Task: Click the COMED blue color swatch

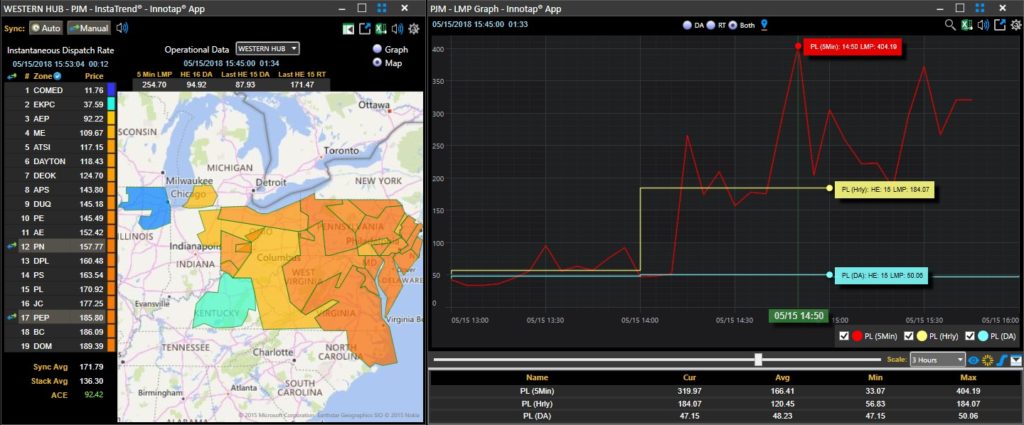Action: click(x=111, y=90)
